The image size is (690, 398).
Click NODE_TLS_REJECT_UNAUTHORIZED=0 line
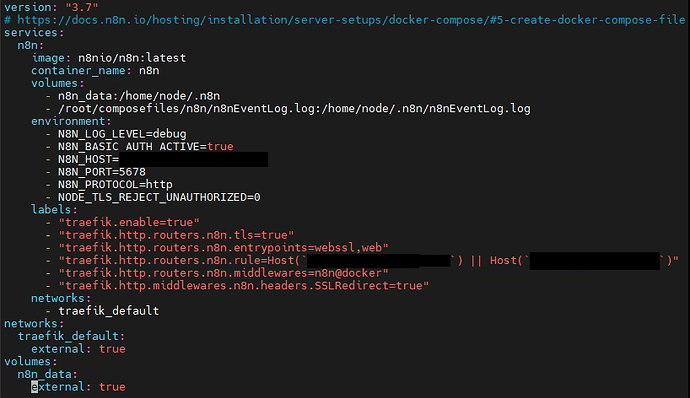tap(159, 197)
